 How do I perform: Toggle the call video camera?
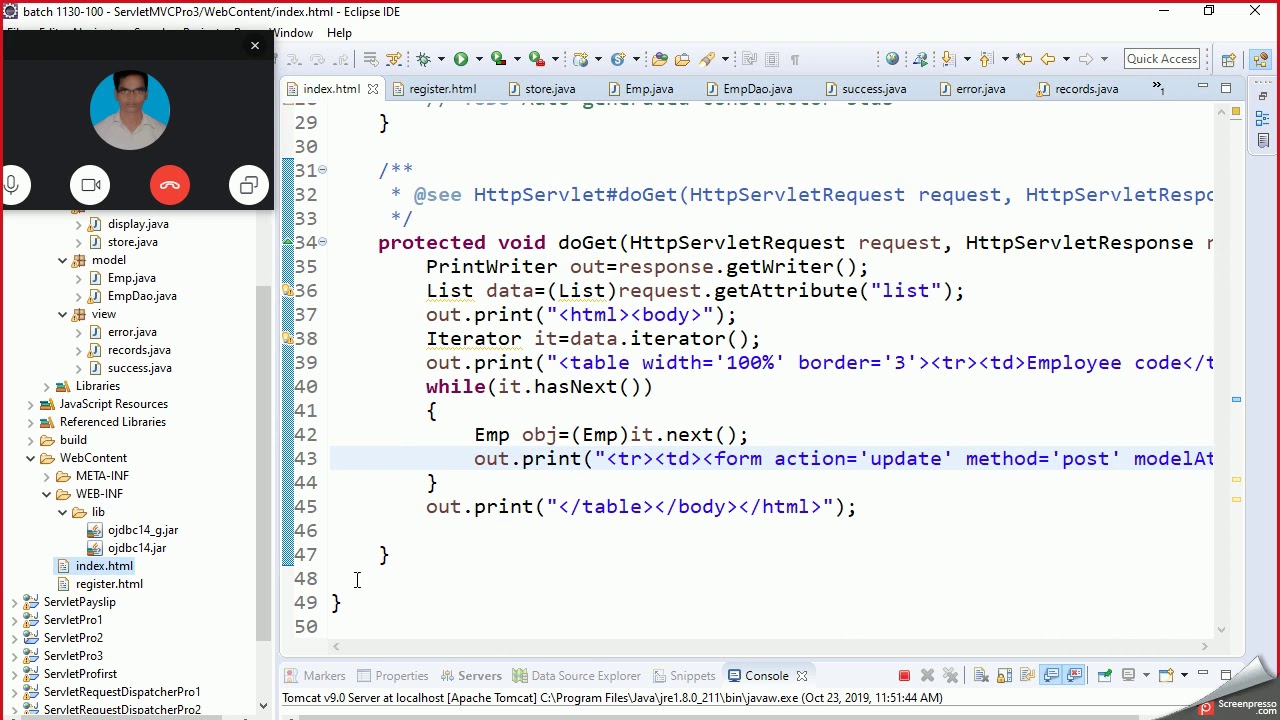(x=90, y=185)
